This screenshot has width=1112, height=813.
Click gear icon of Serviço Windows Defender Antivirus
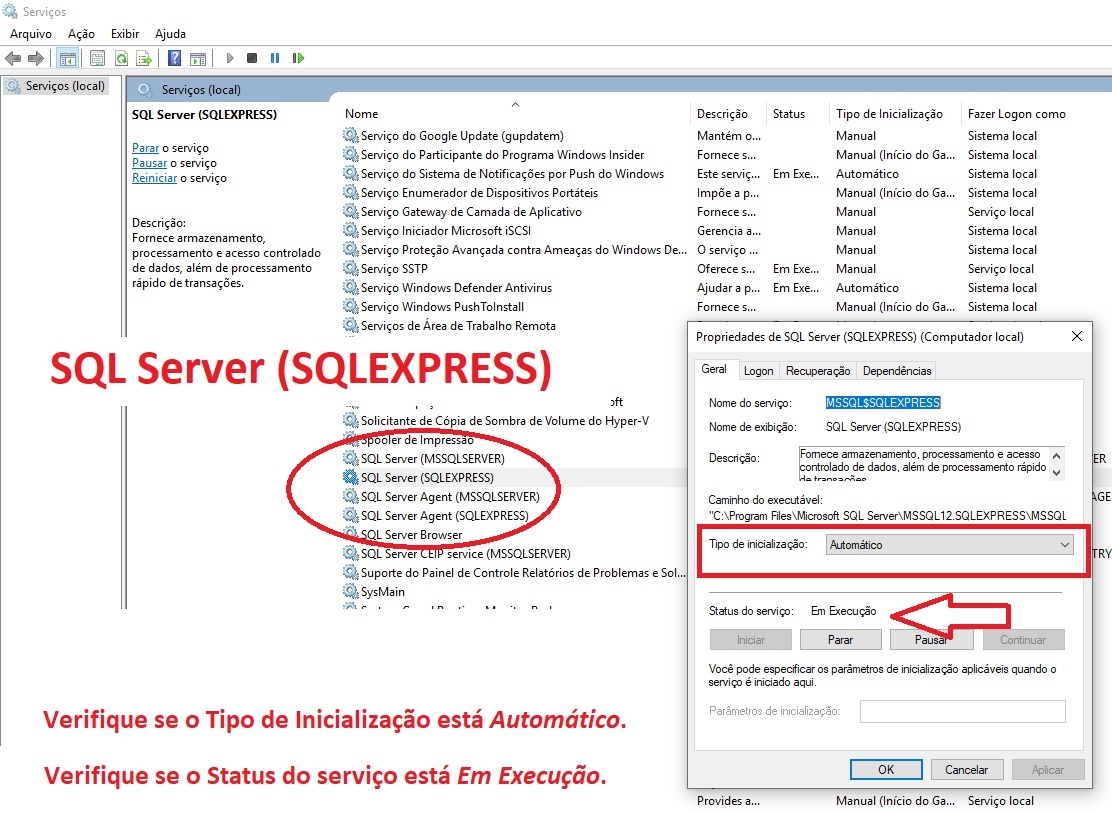pos(350,287)
